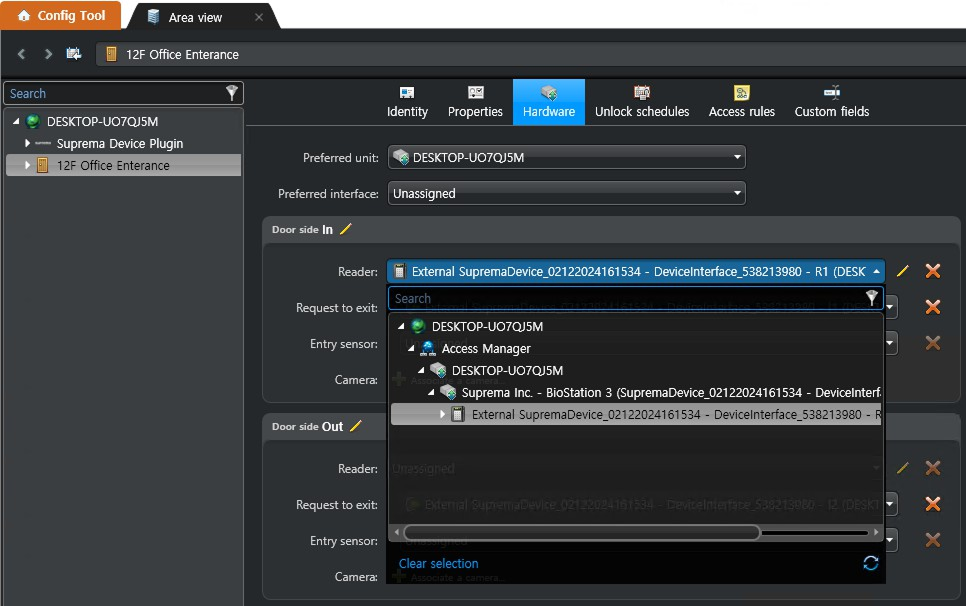Screen dimensions: 966x606
Task: Open the Access rules tab
Action: point(741,102)
